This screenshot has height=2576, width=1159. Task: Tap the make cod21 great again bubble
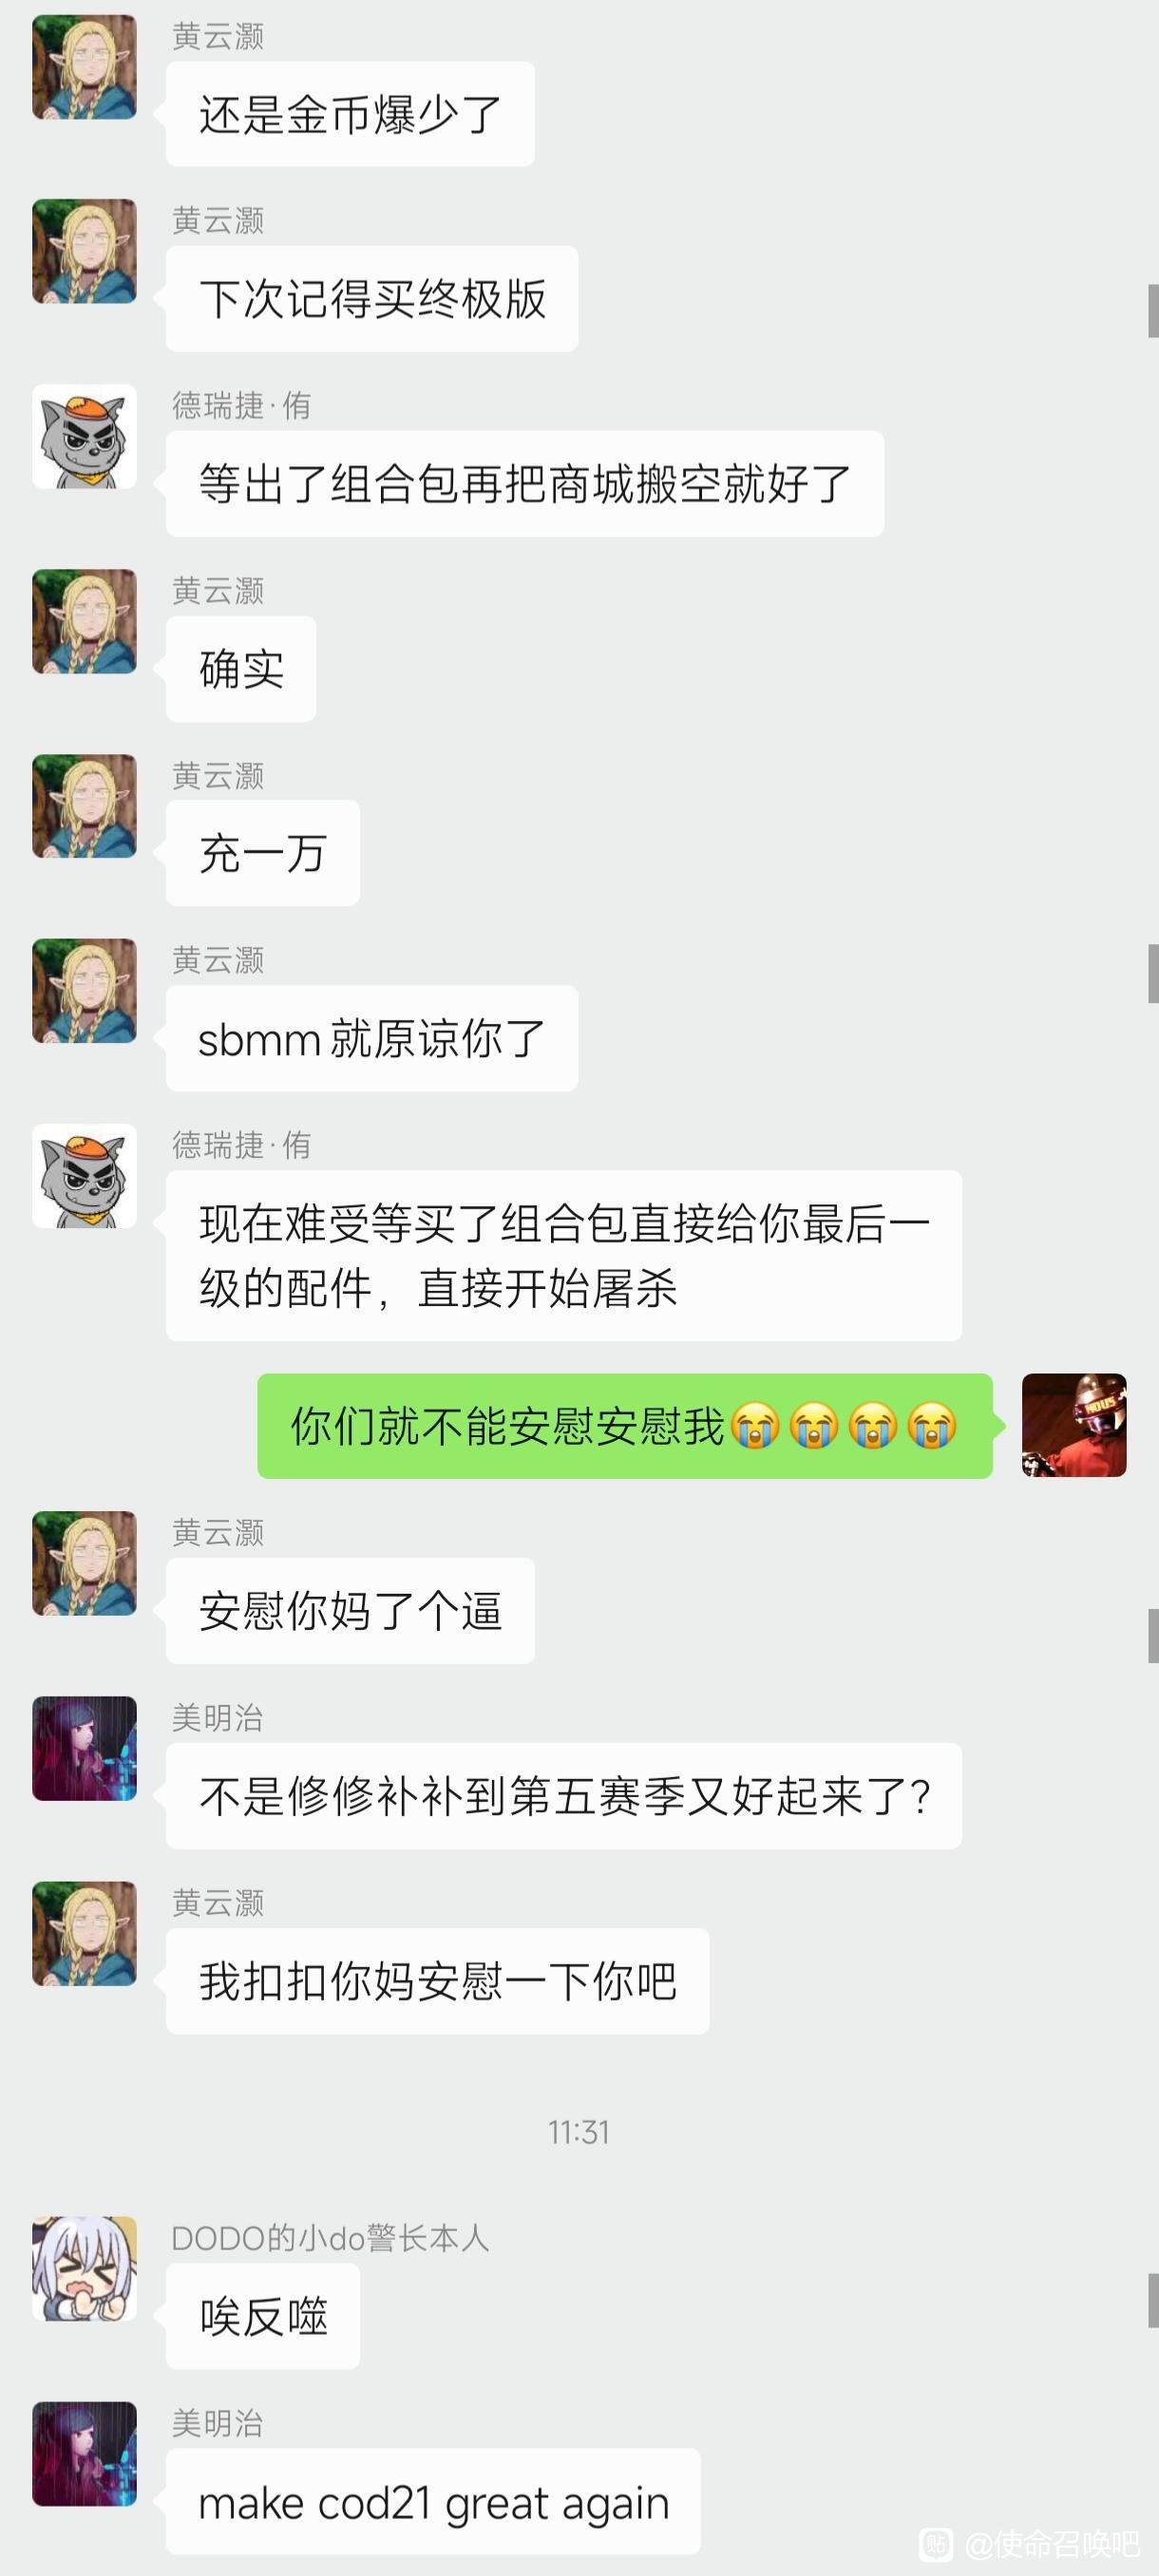click(433, 2501)
